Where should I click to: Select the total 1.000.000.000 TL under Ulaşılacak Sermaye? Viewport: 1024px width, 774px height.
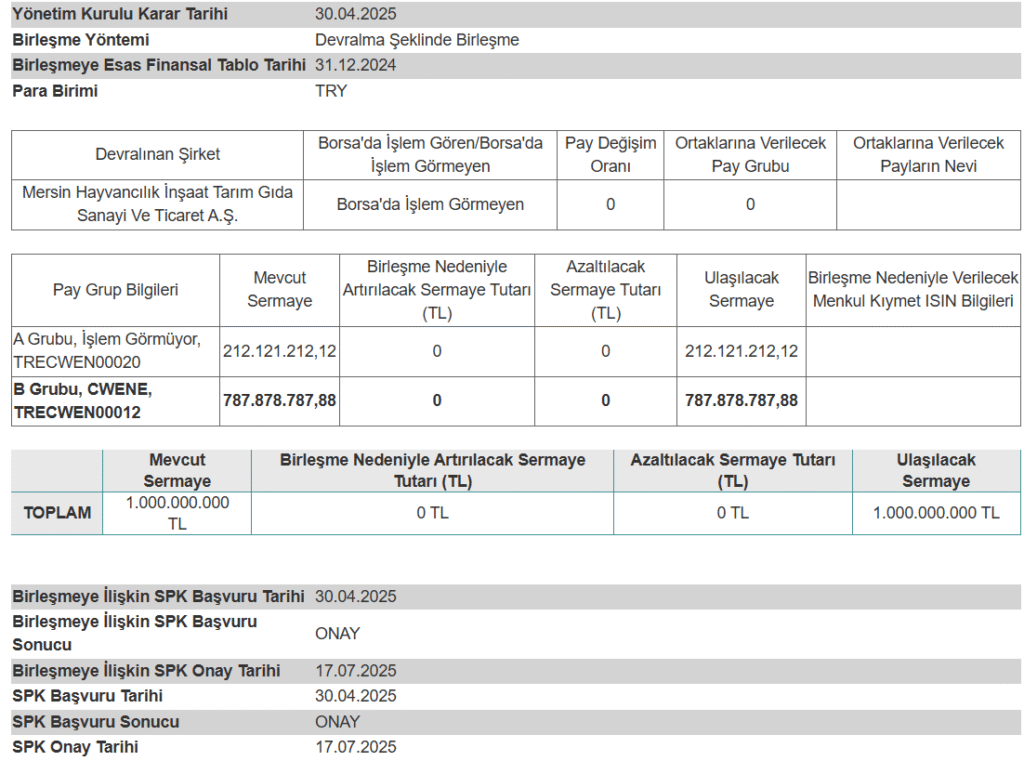935,513
